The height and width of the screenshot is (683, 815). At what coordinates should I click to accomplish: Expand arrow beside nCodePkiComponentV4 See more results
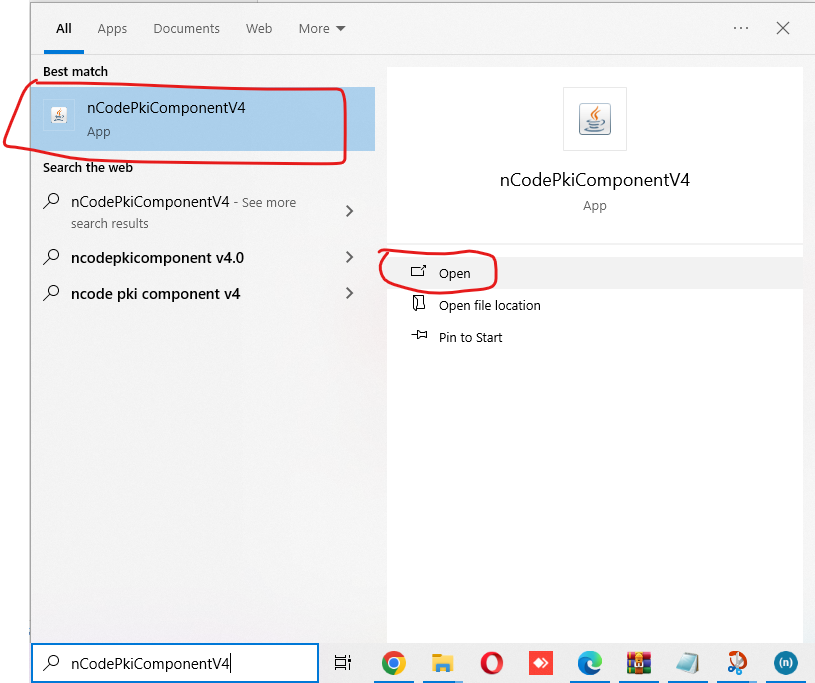pos(349,211)
